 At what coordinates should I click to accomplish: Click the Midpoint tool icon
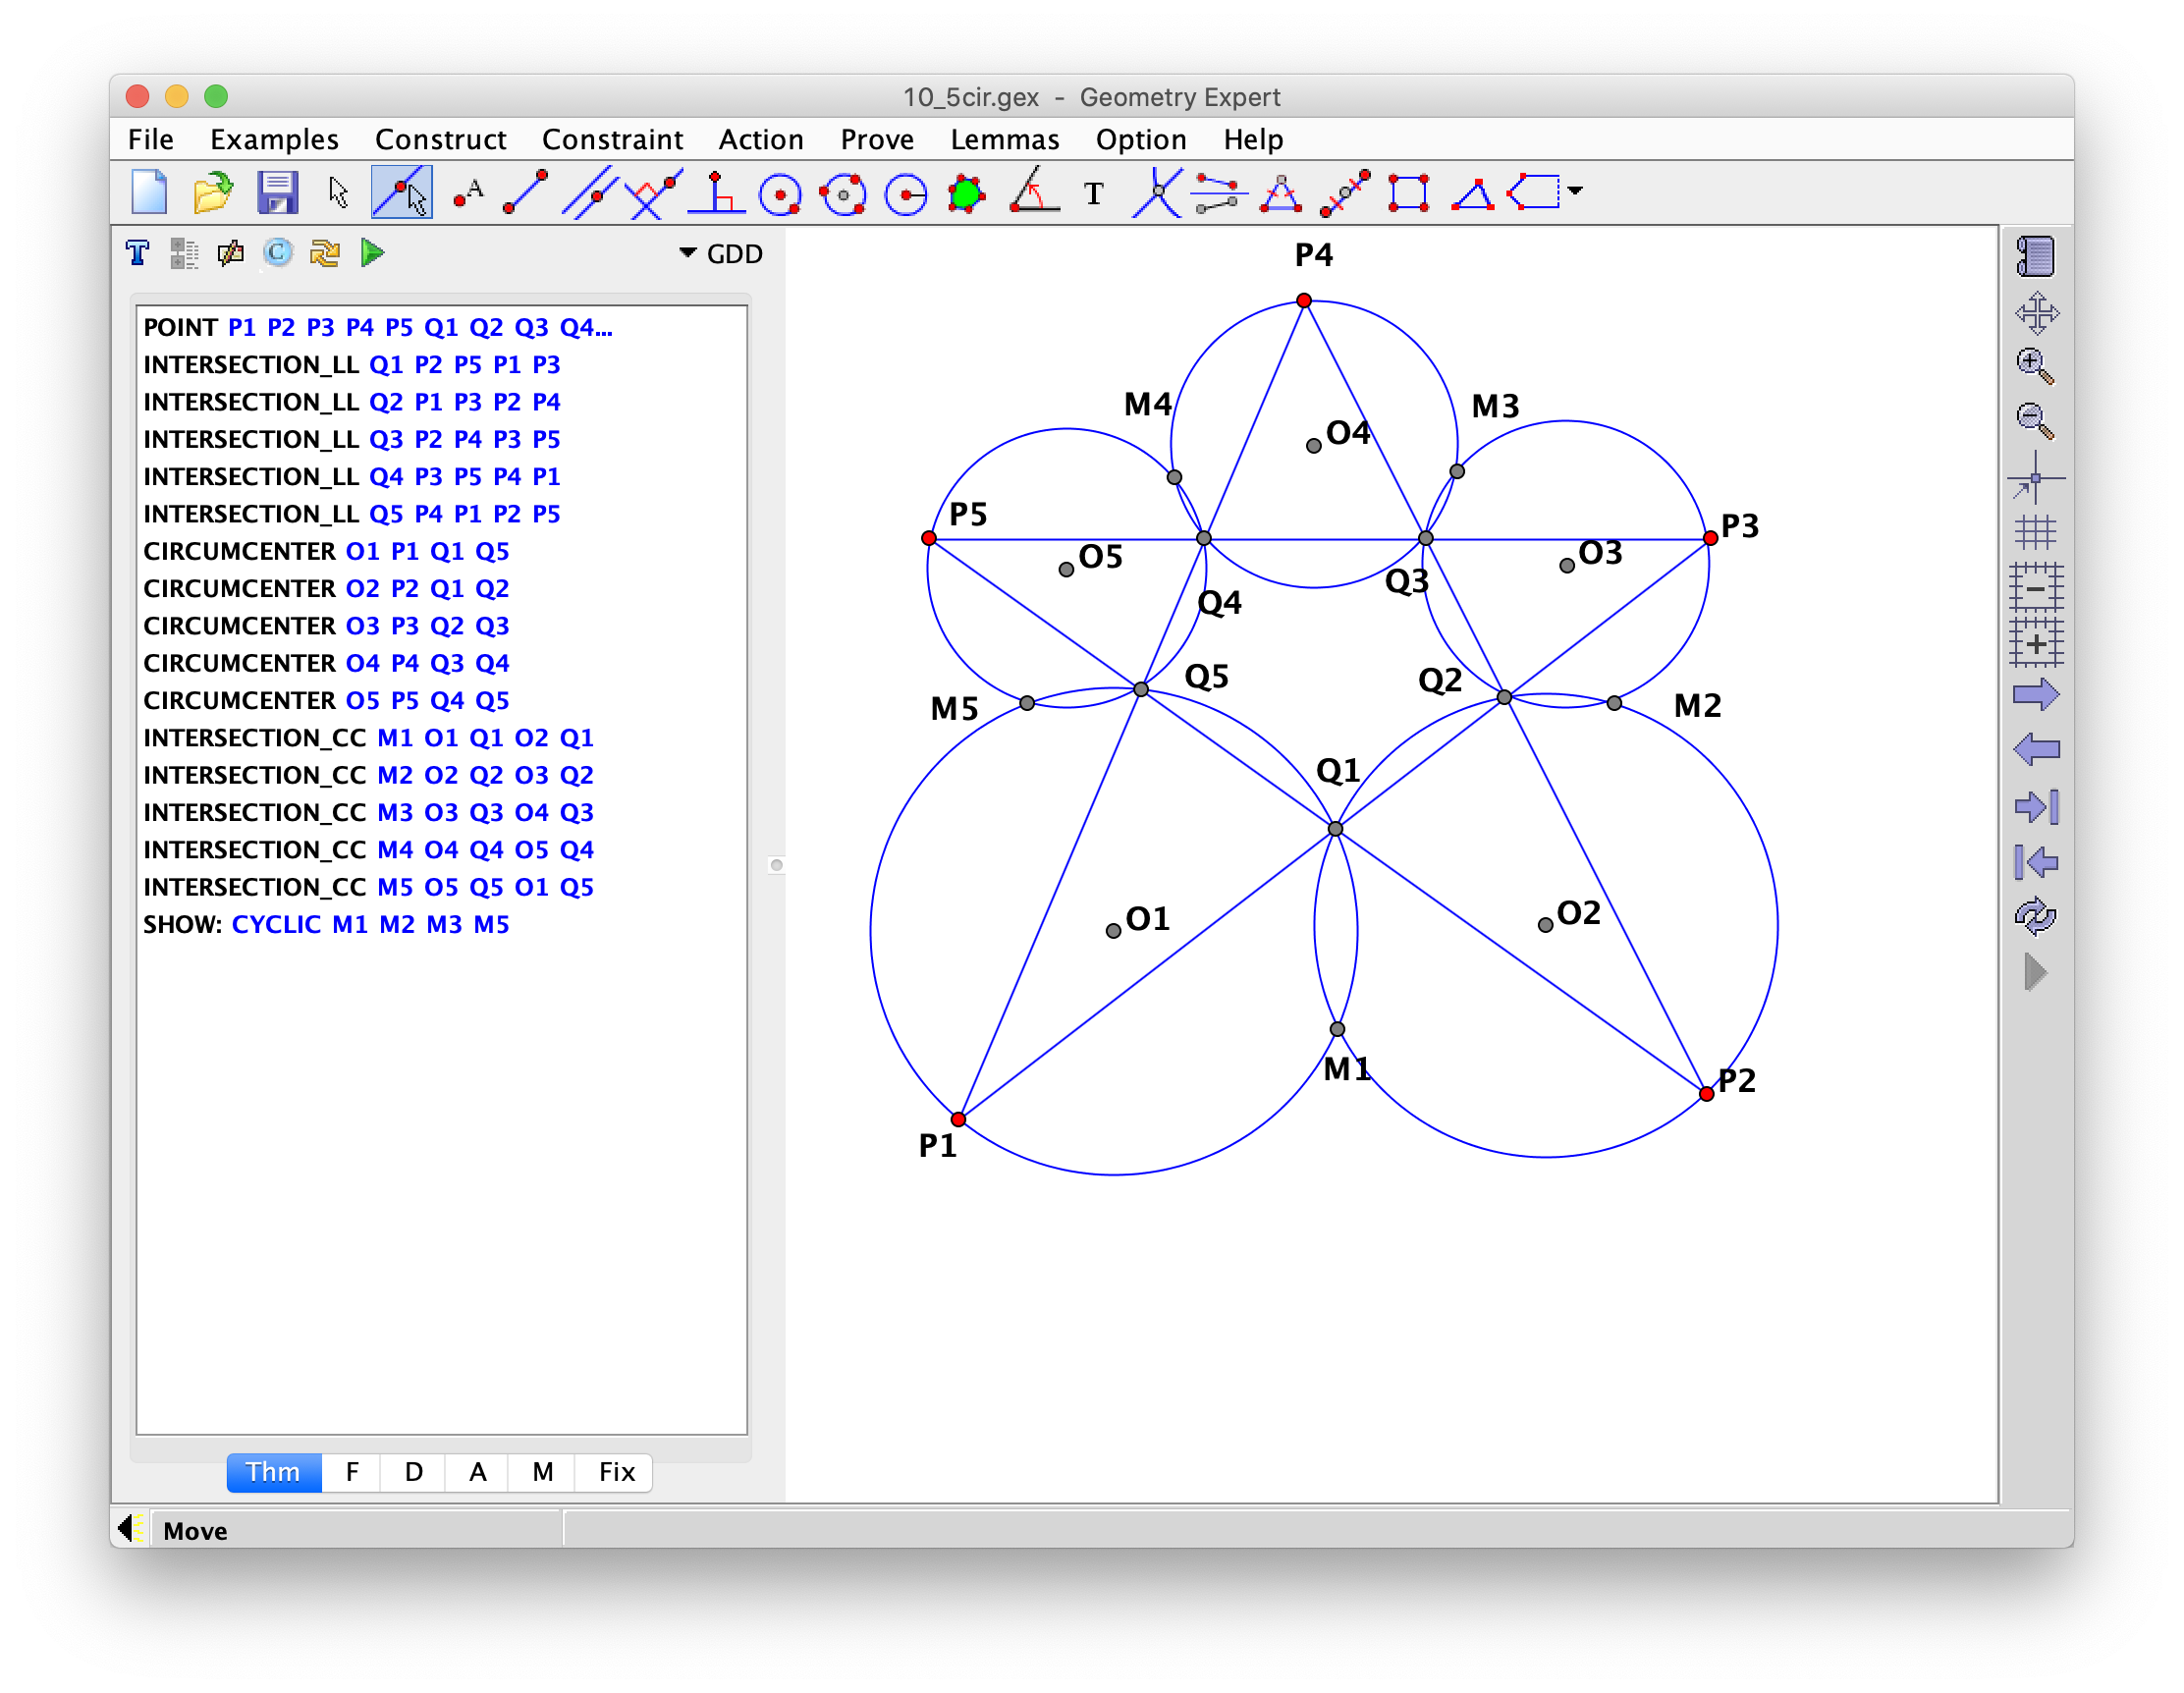(x=1344, y=192)
